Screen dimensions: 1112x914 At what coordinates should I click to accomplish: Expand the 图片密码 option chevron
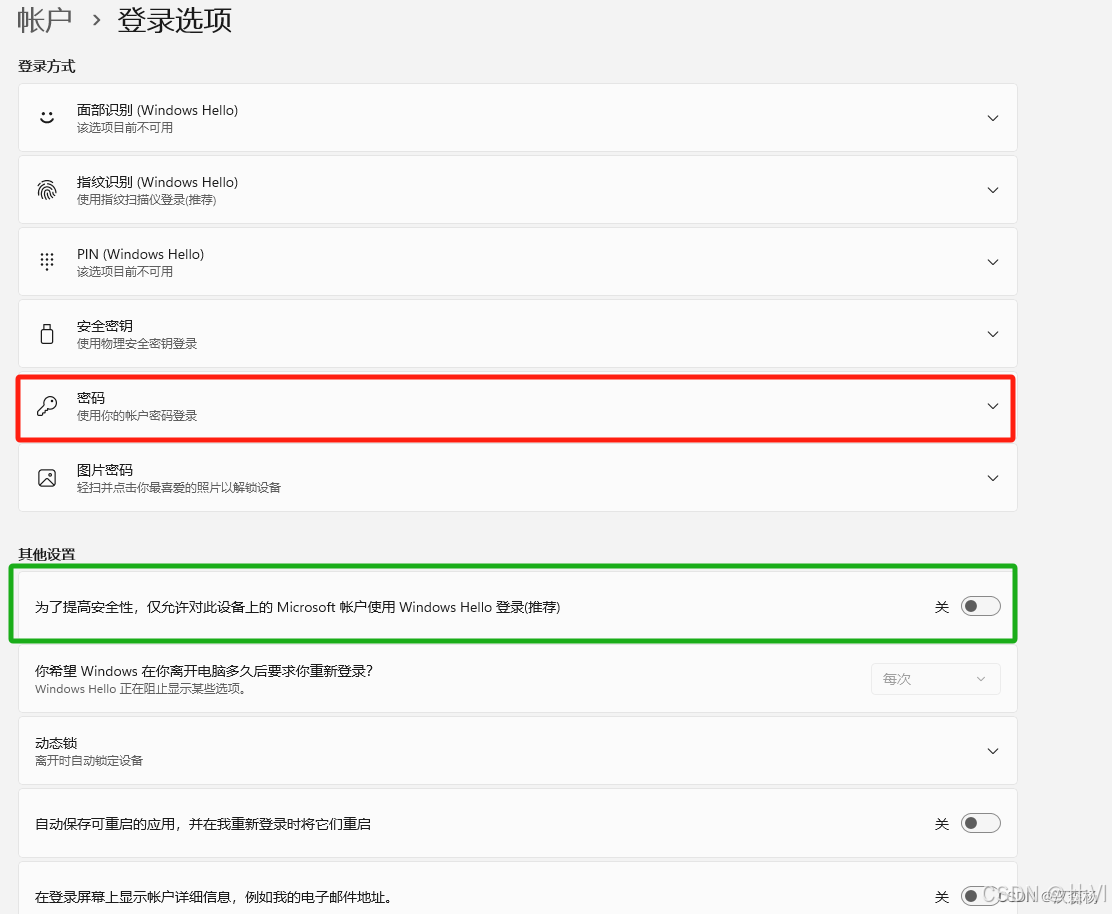point(993,478)
